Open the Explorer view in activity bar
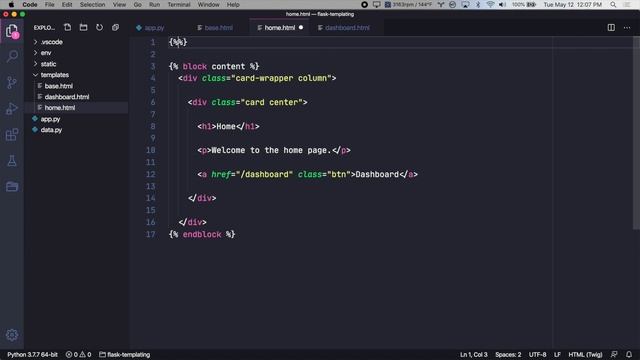Image resolution: width=640 pixels, height=360 pixels. click(12, 31)
